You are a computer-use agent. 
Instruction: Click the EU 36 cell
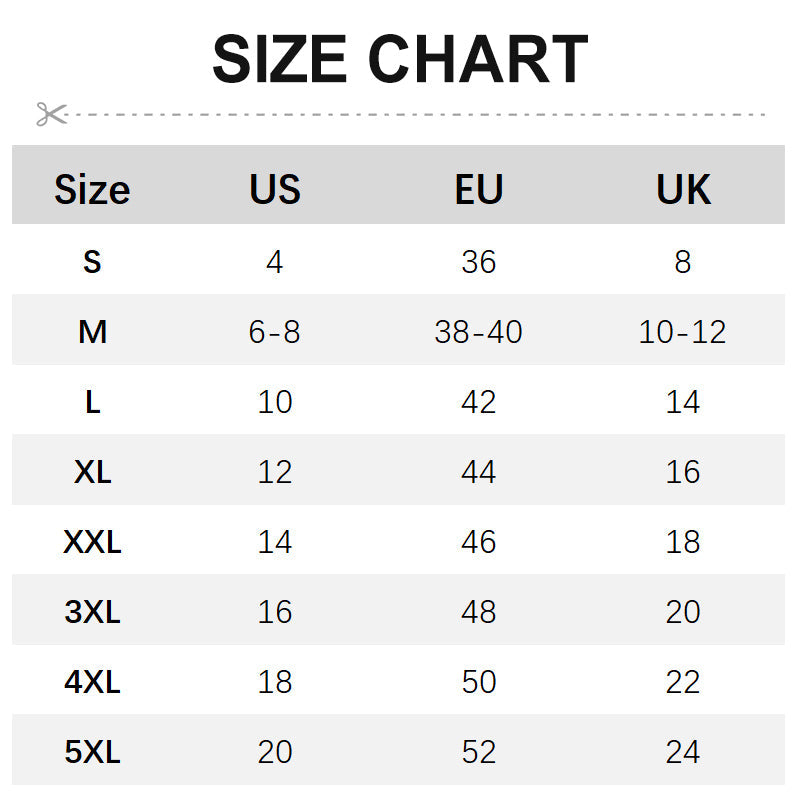tap(479, 262)
